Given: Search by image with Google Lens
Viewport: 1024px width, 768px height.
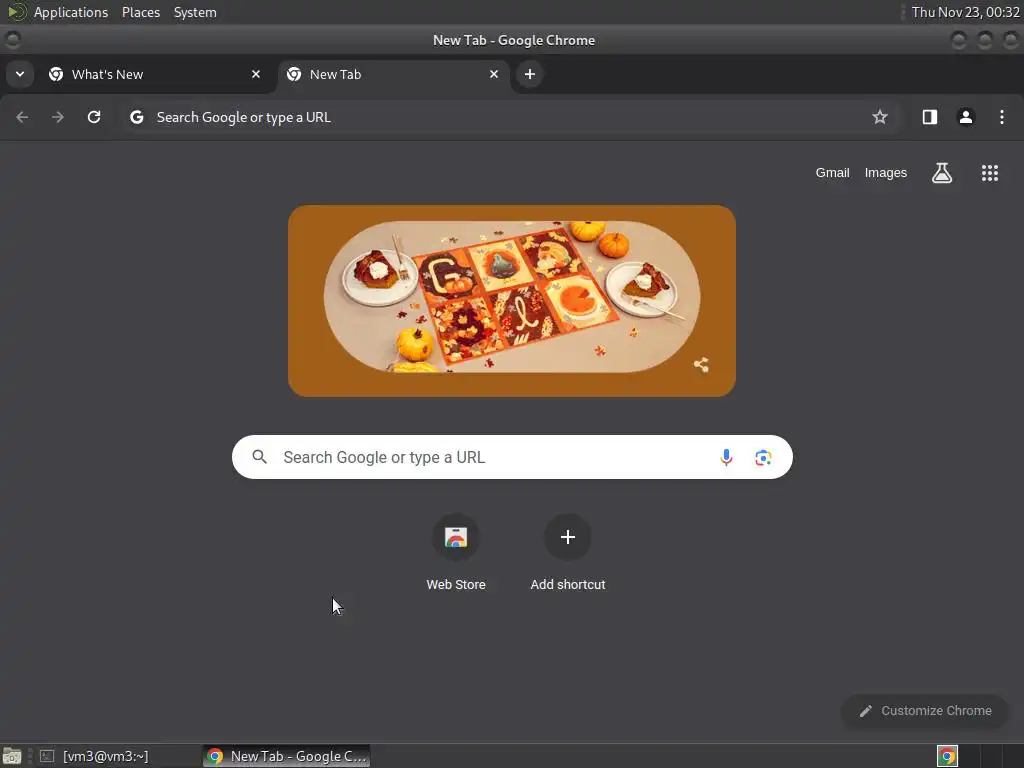Looking at the screenshot, I should (x=763, y=457).
